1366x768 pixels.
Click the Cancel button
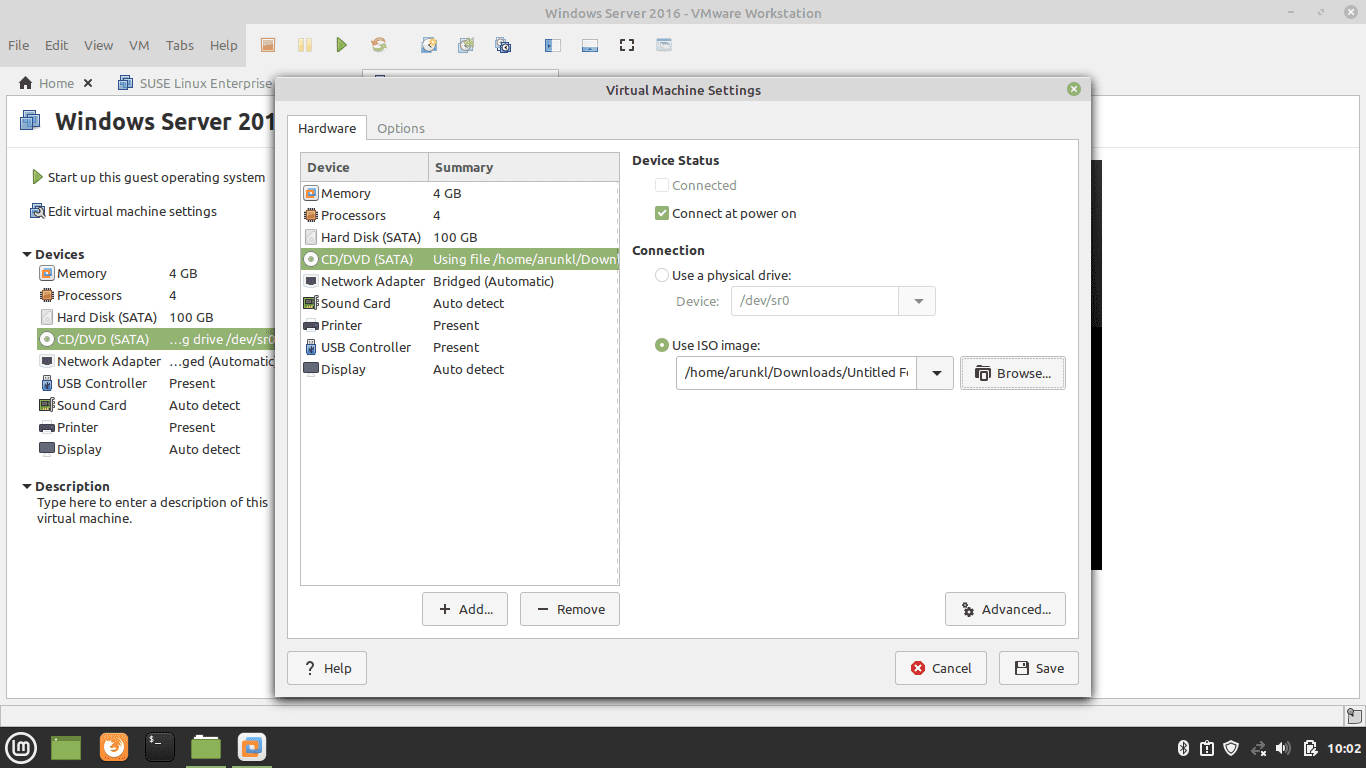click(941, 668)
